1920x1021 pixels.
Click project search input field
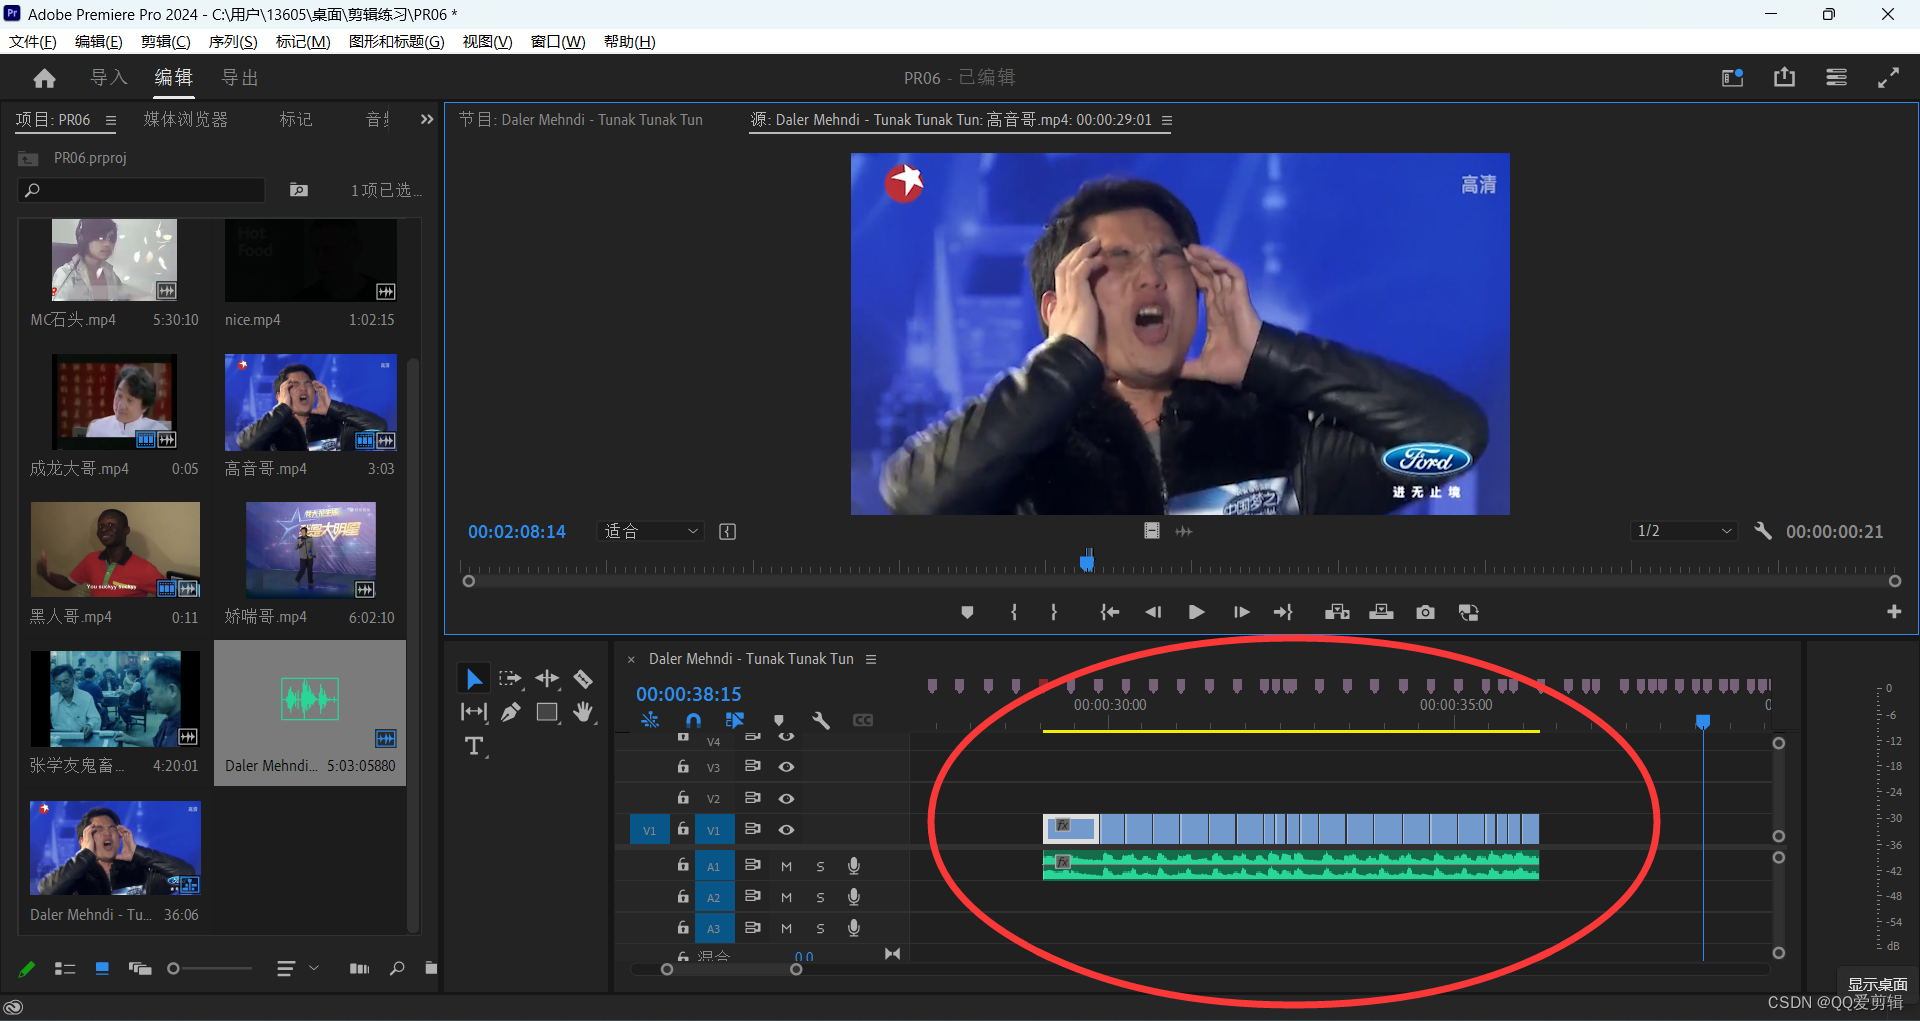(142, 190)
